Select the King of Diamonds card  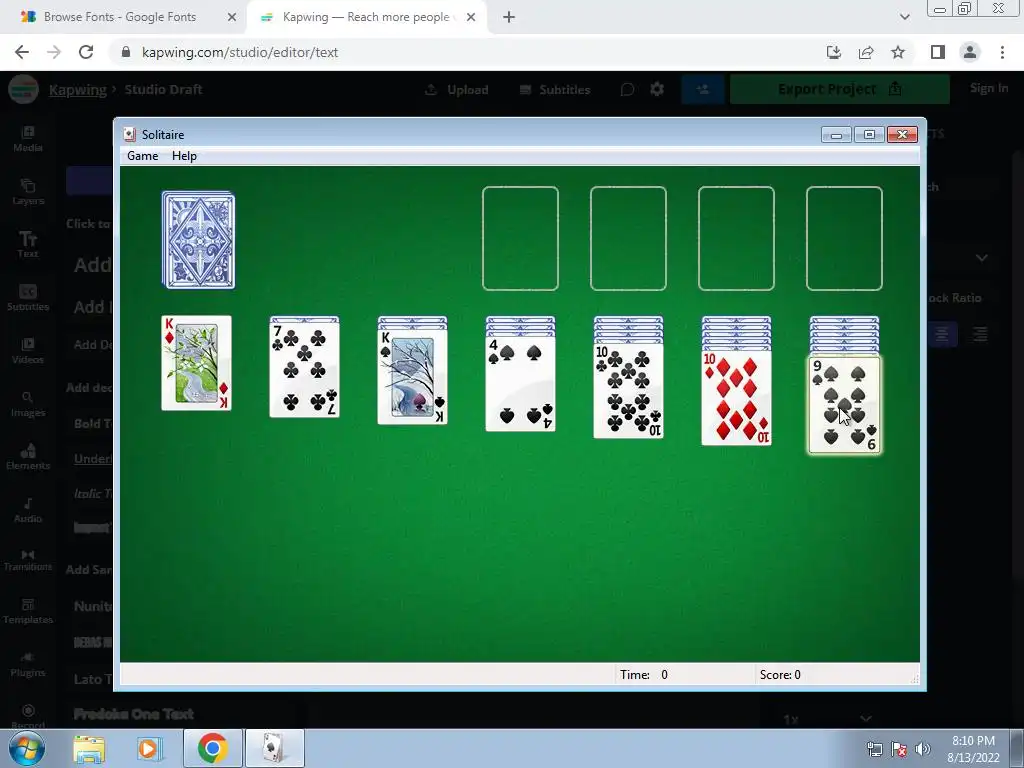[x=197, y=363]
